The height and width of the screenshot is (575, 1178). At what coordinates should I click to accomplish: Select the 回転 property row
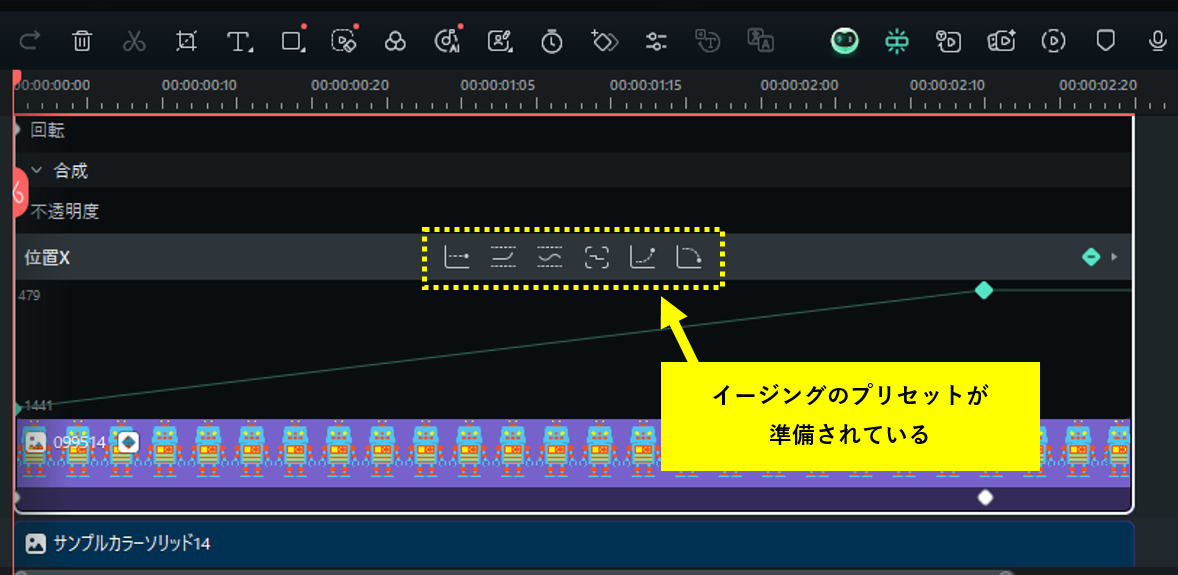572,131
